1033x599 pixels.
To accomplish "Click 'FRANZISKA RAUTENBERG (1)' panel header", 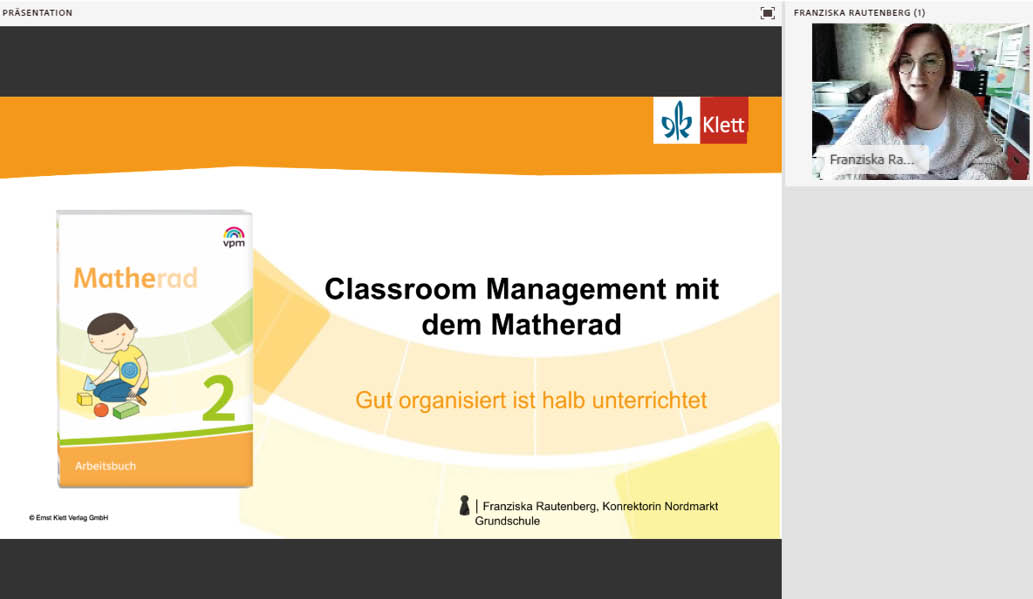I will click(859, 13).
